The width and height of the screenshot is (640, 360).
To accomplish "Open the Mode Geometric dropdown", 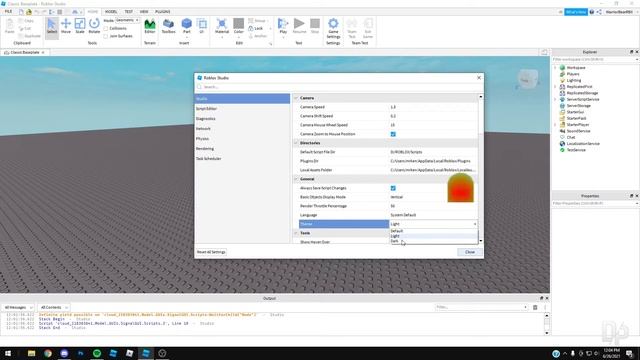I will pyautogui.click(x=127, y=20).
